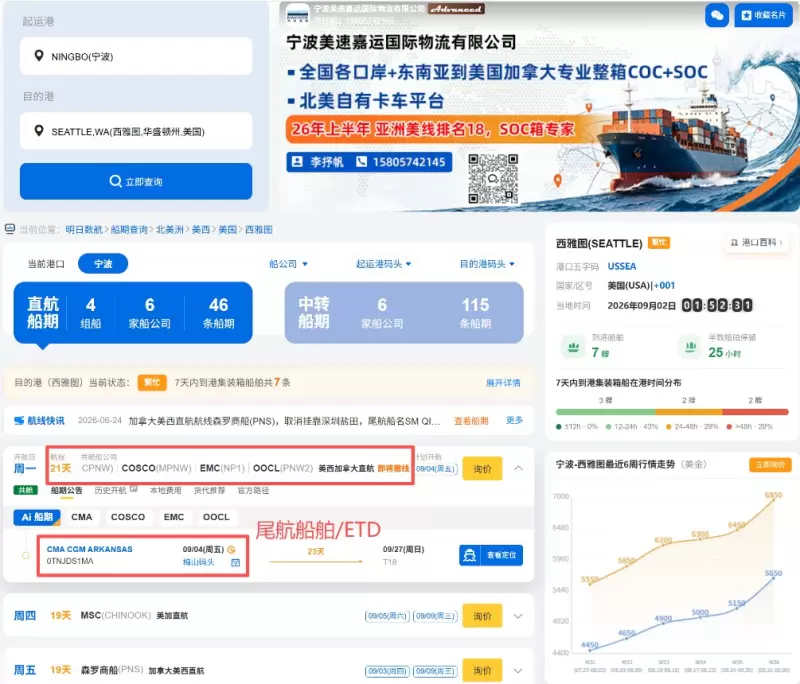Save the business card with 收藏名片

(763, 15)
